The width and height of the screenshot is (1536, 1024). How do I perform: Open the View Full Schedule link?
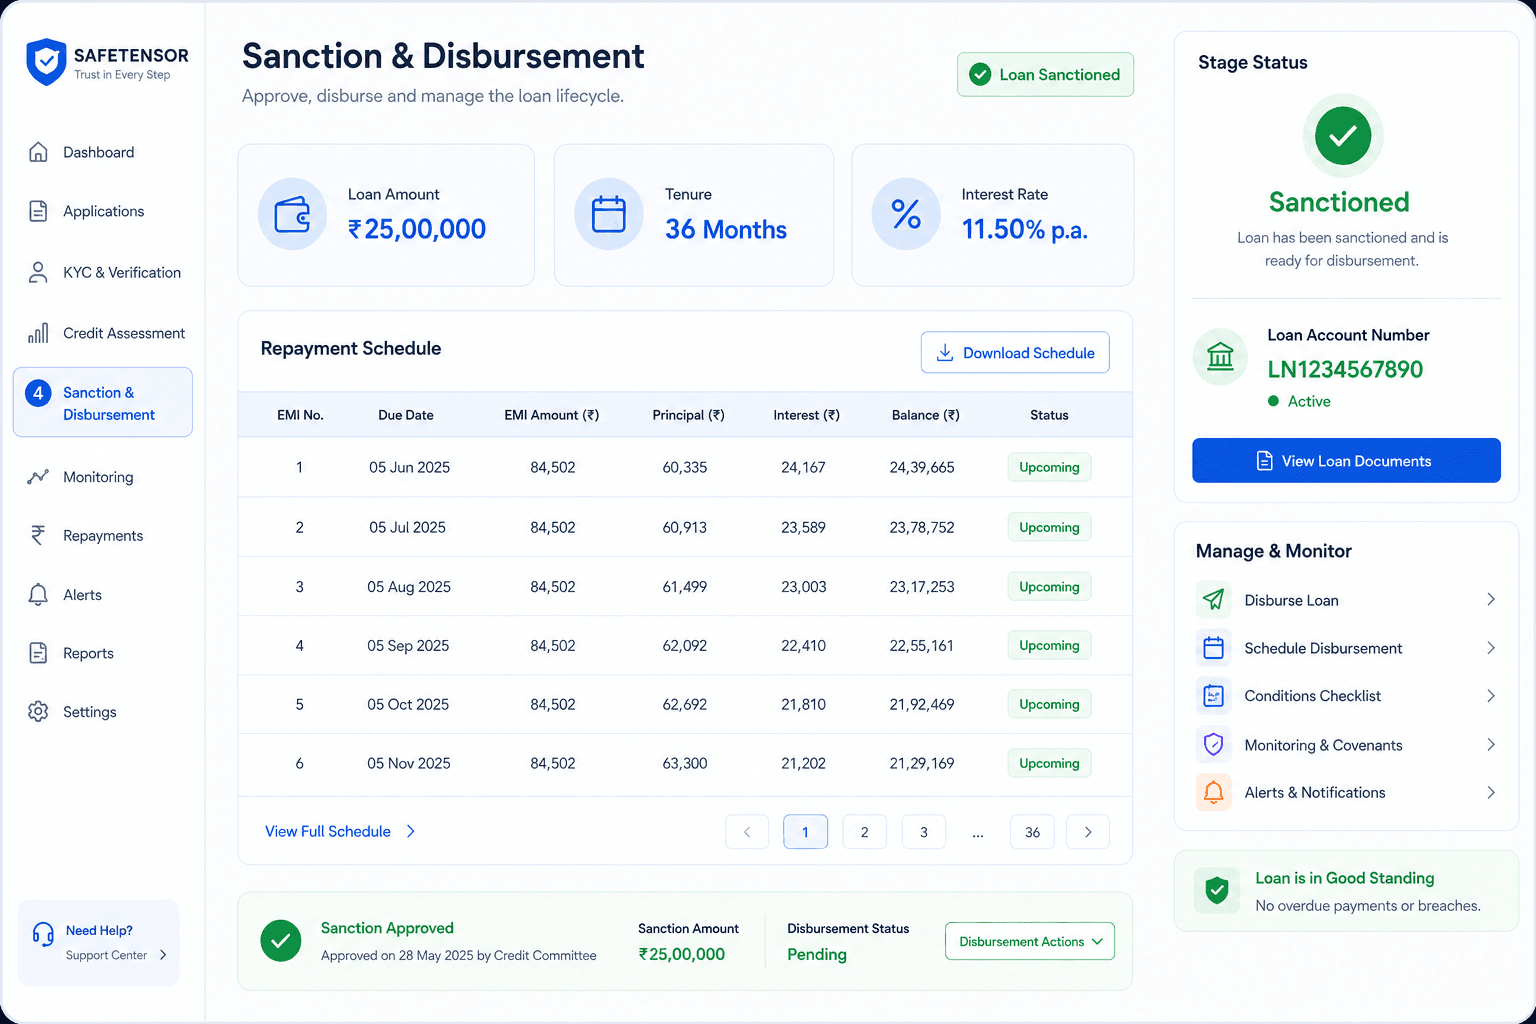(340, 832)
